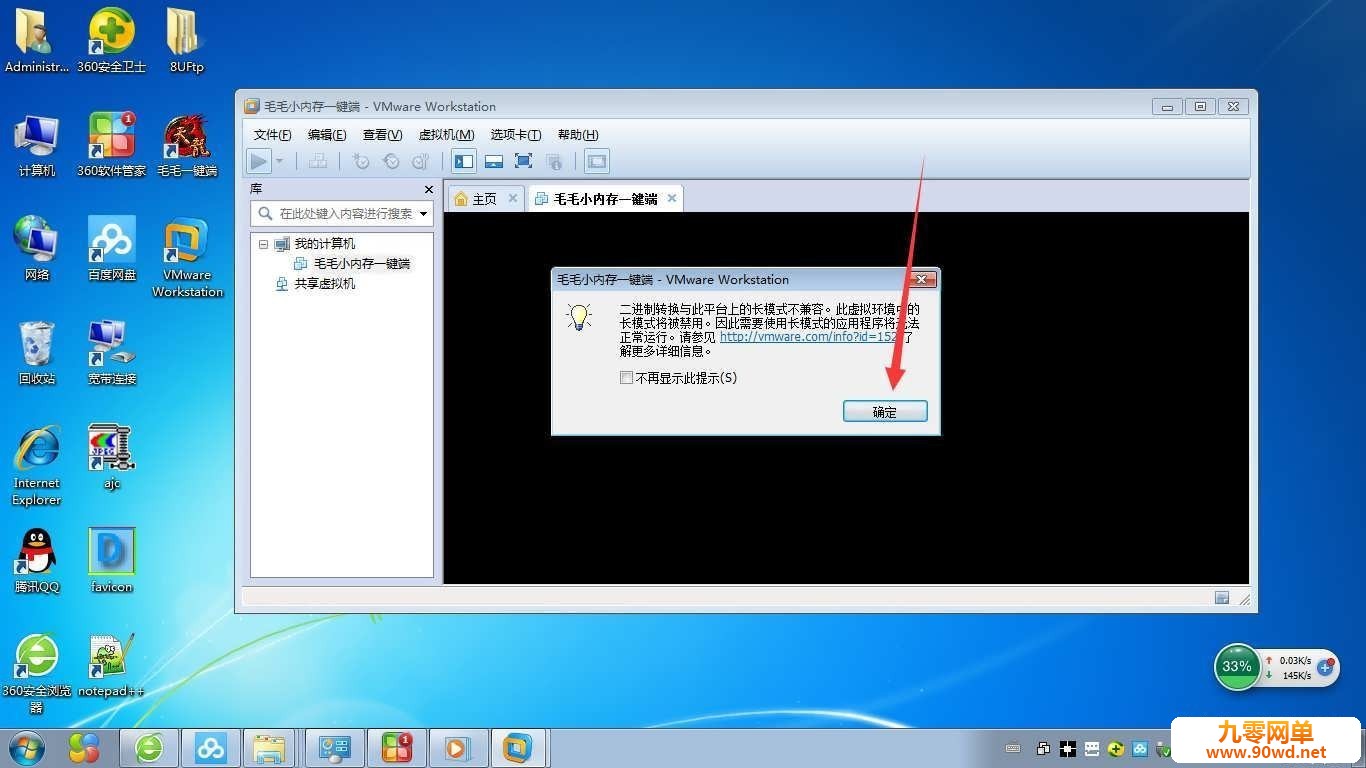This screenshot has height=768, width=1366.
Task: Enter full screen mode via toolbar icon
Action: pyautogui.click(x=523, y=161)
